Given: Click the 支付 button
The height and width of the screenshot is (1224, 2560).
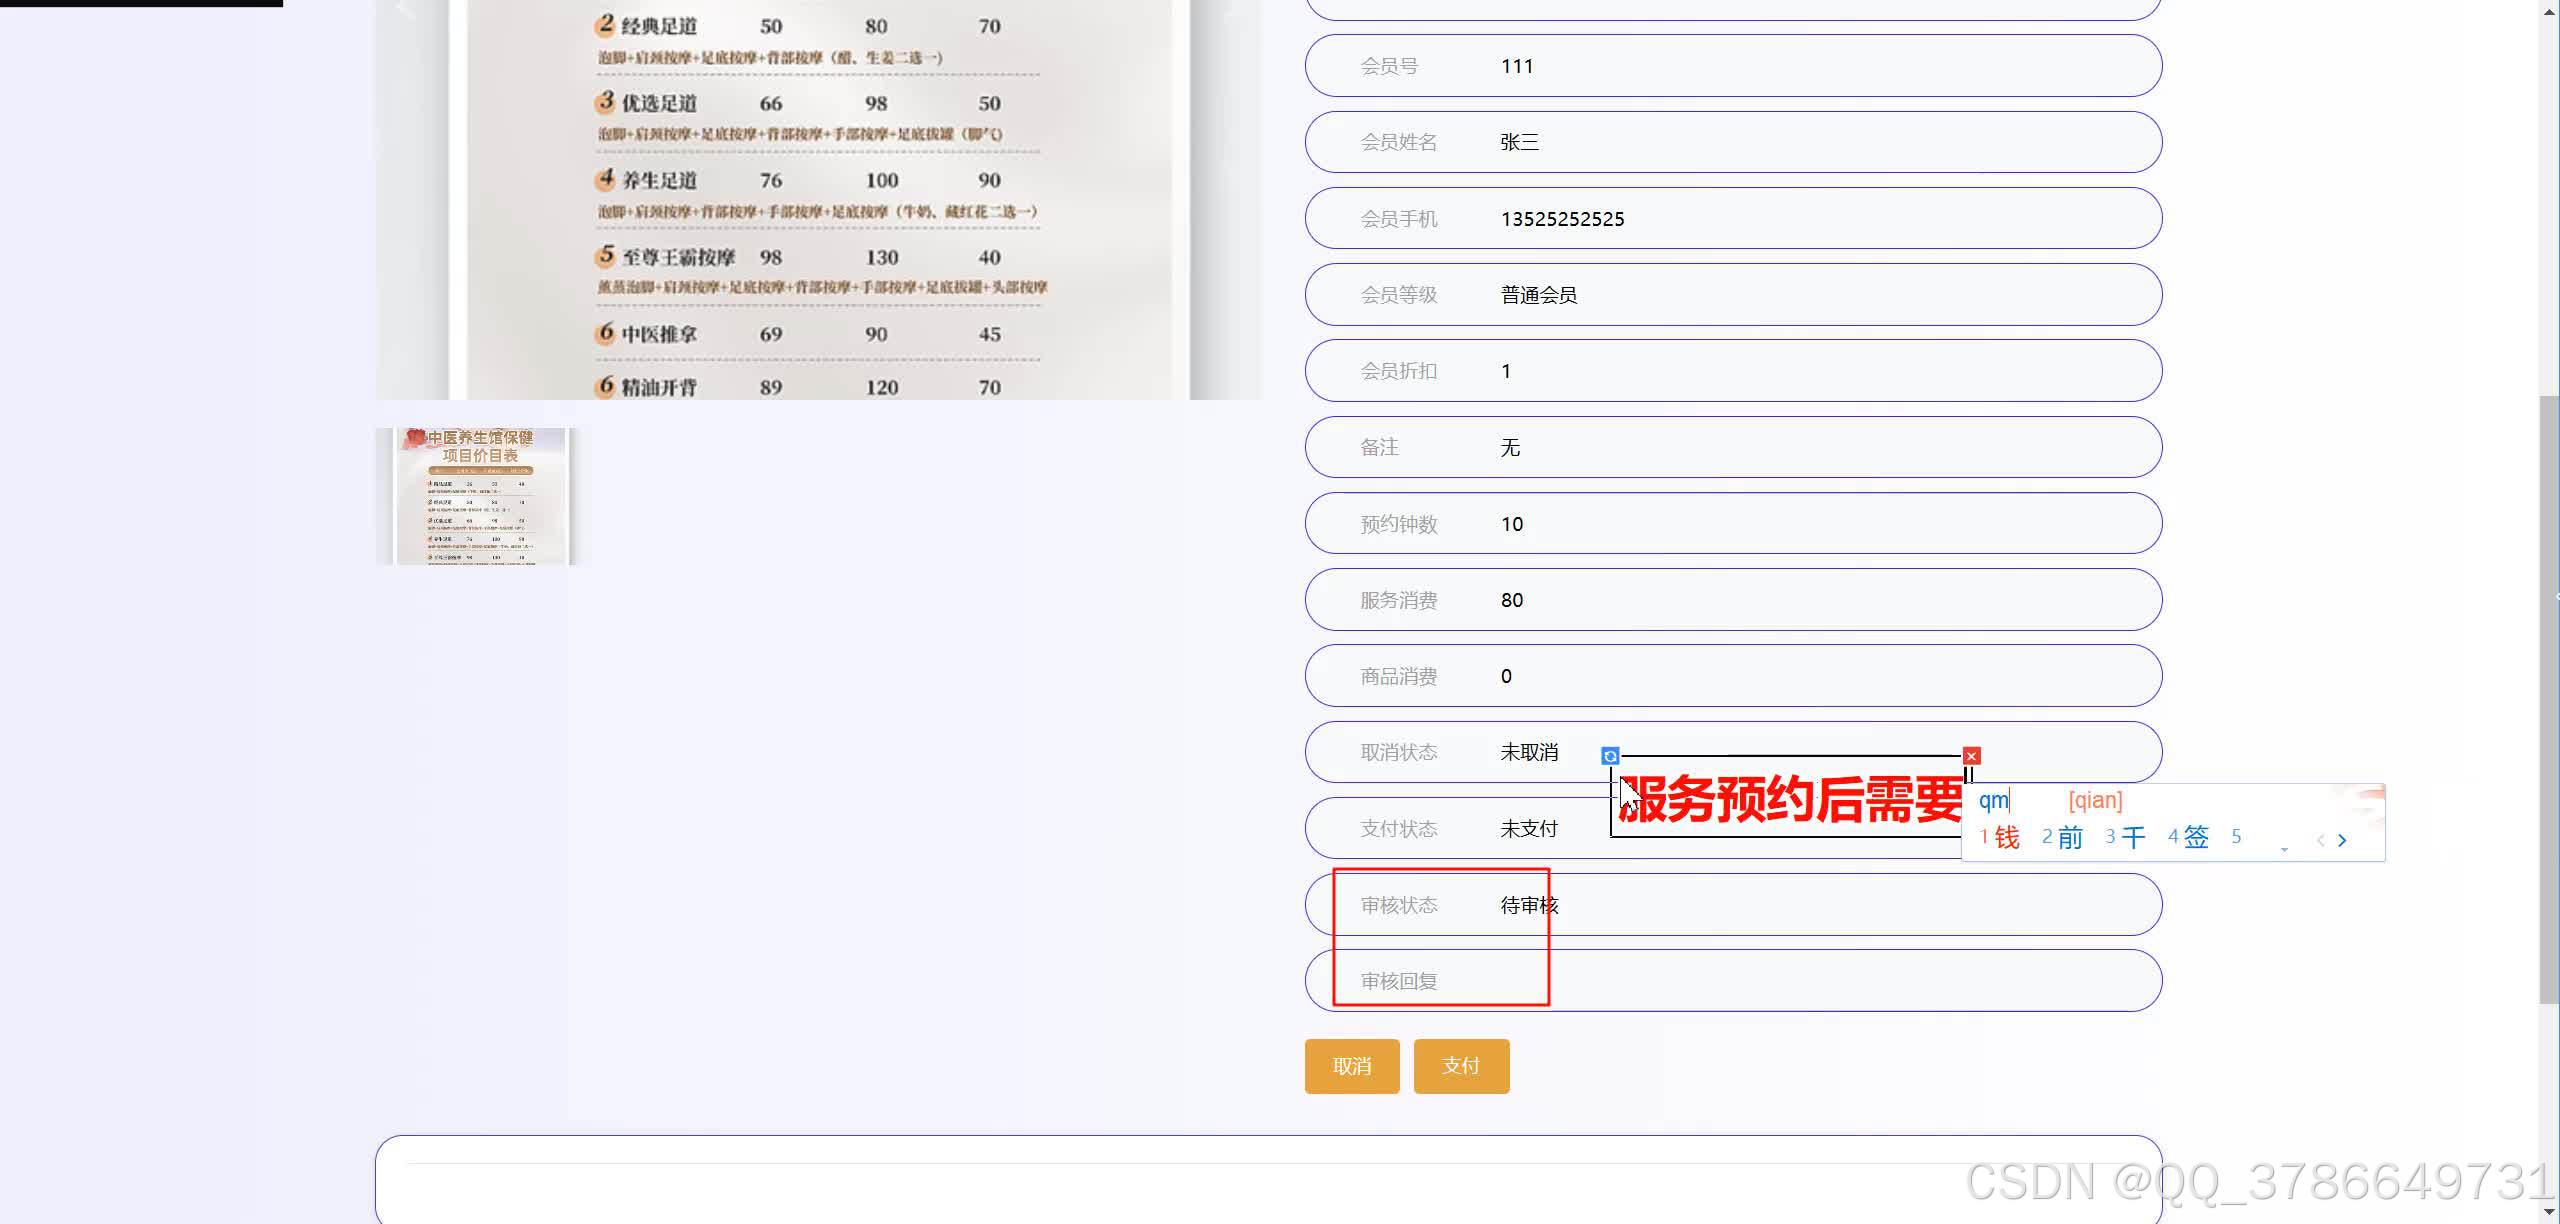Looking at the screenshot, I should pos(1461,1066).
